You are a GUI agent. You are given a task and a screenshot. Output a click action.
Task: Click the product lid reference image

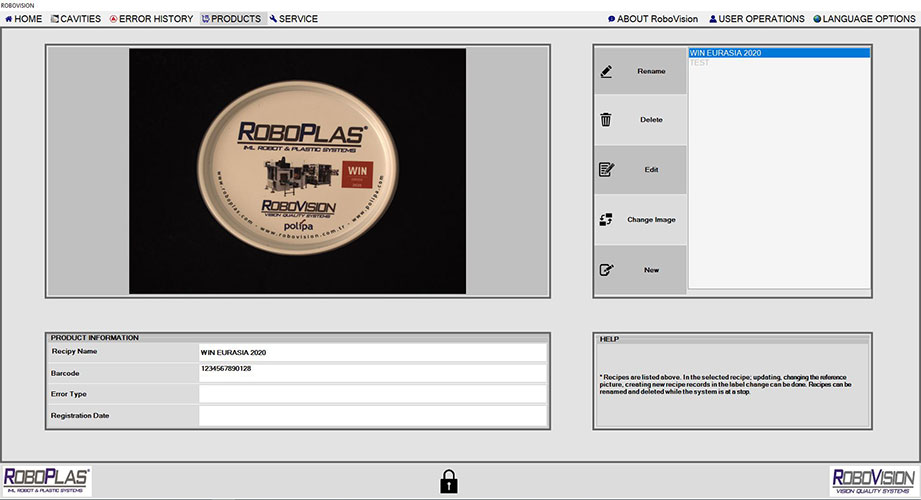[297, 171]
